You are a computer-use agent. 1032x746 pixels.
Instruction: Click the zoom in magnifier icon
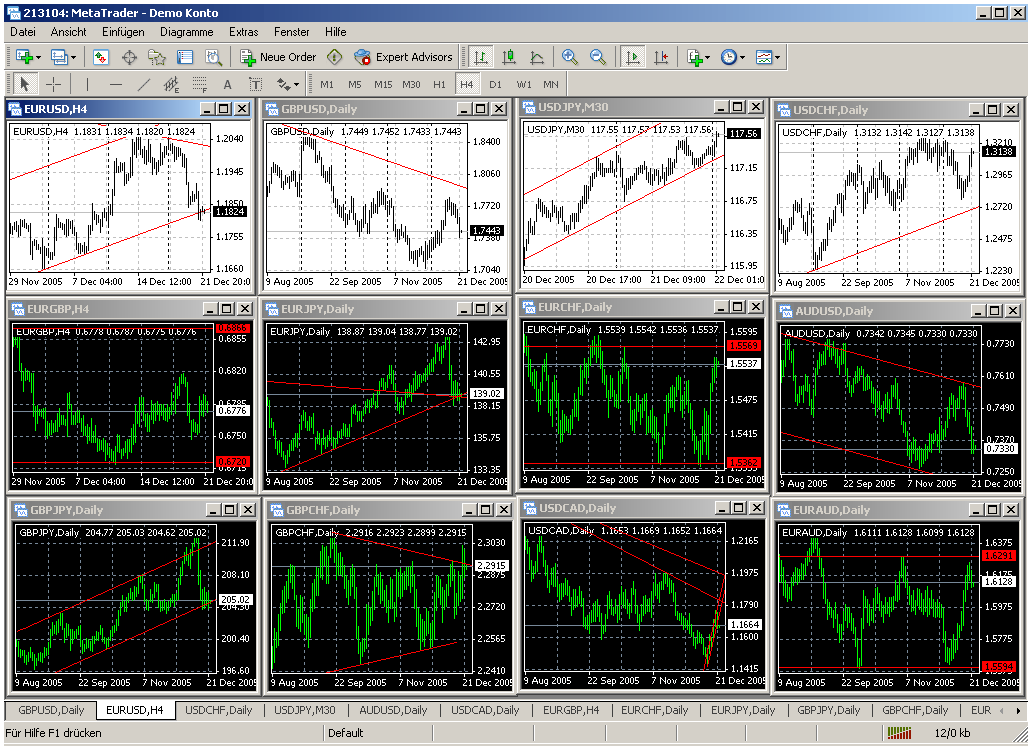pos(569,57)
